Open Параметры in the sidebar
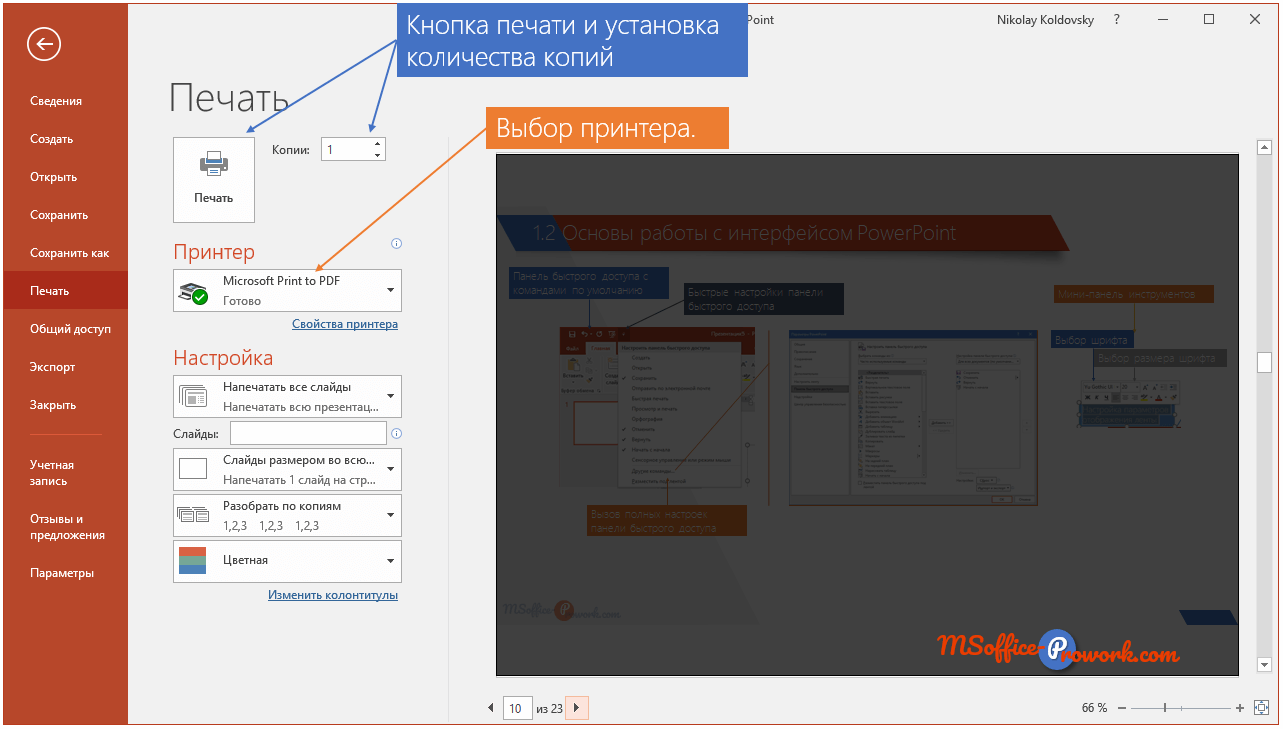The height and width of the screenshot is (729, 1283). coord(64,573)
